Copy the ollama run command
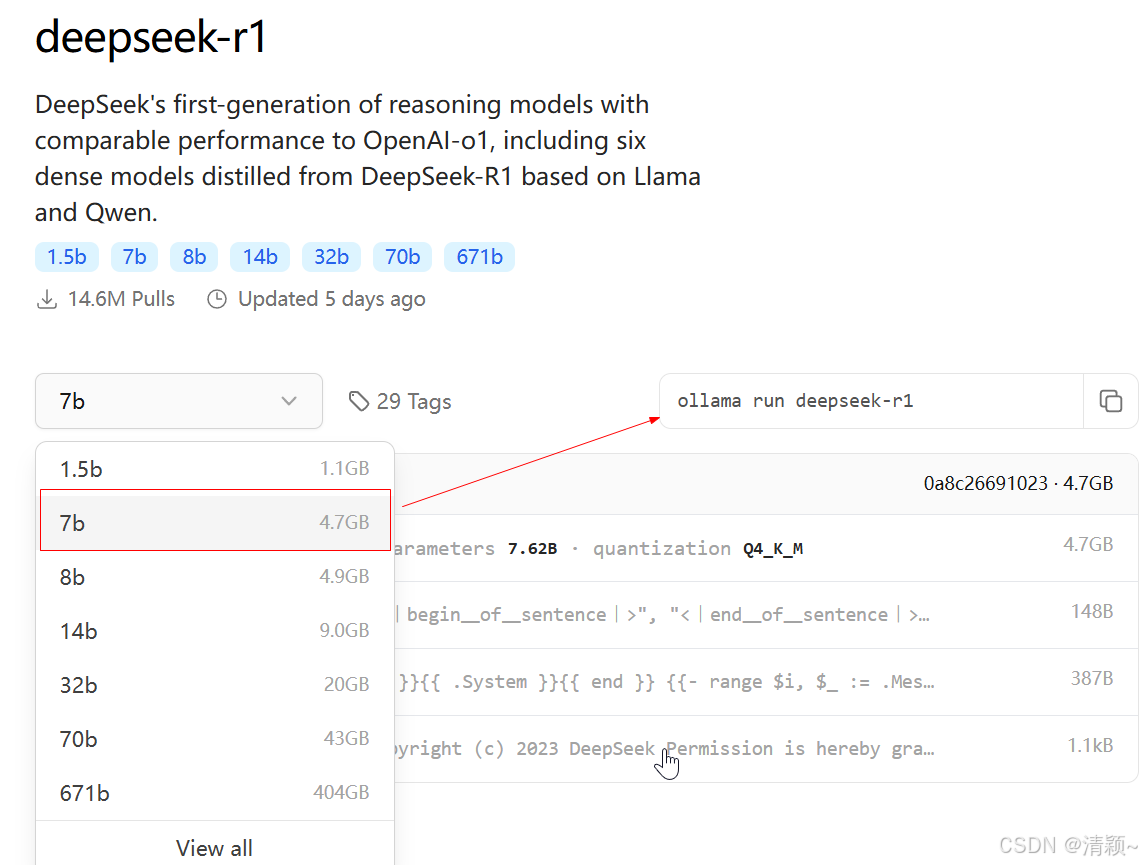Viewport: 1142px width, 865px height. point(1110,401)
